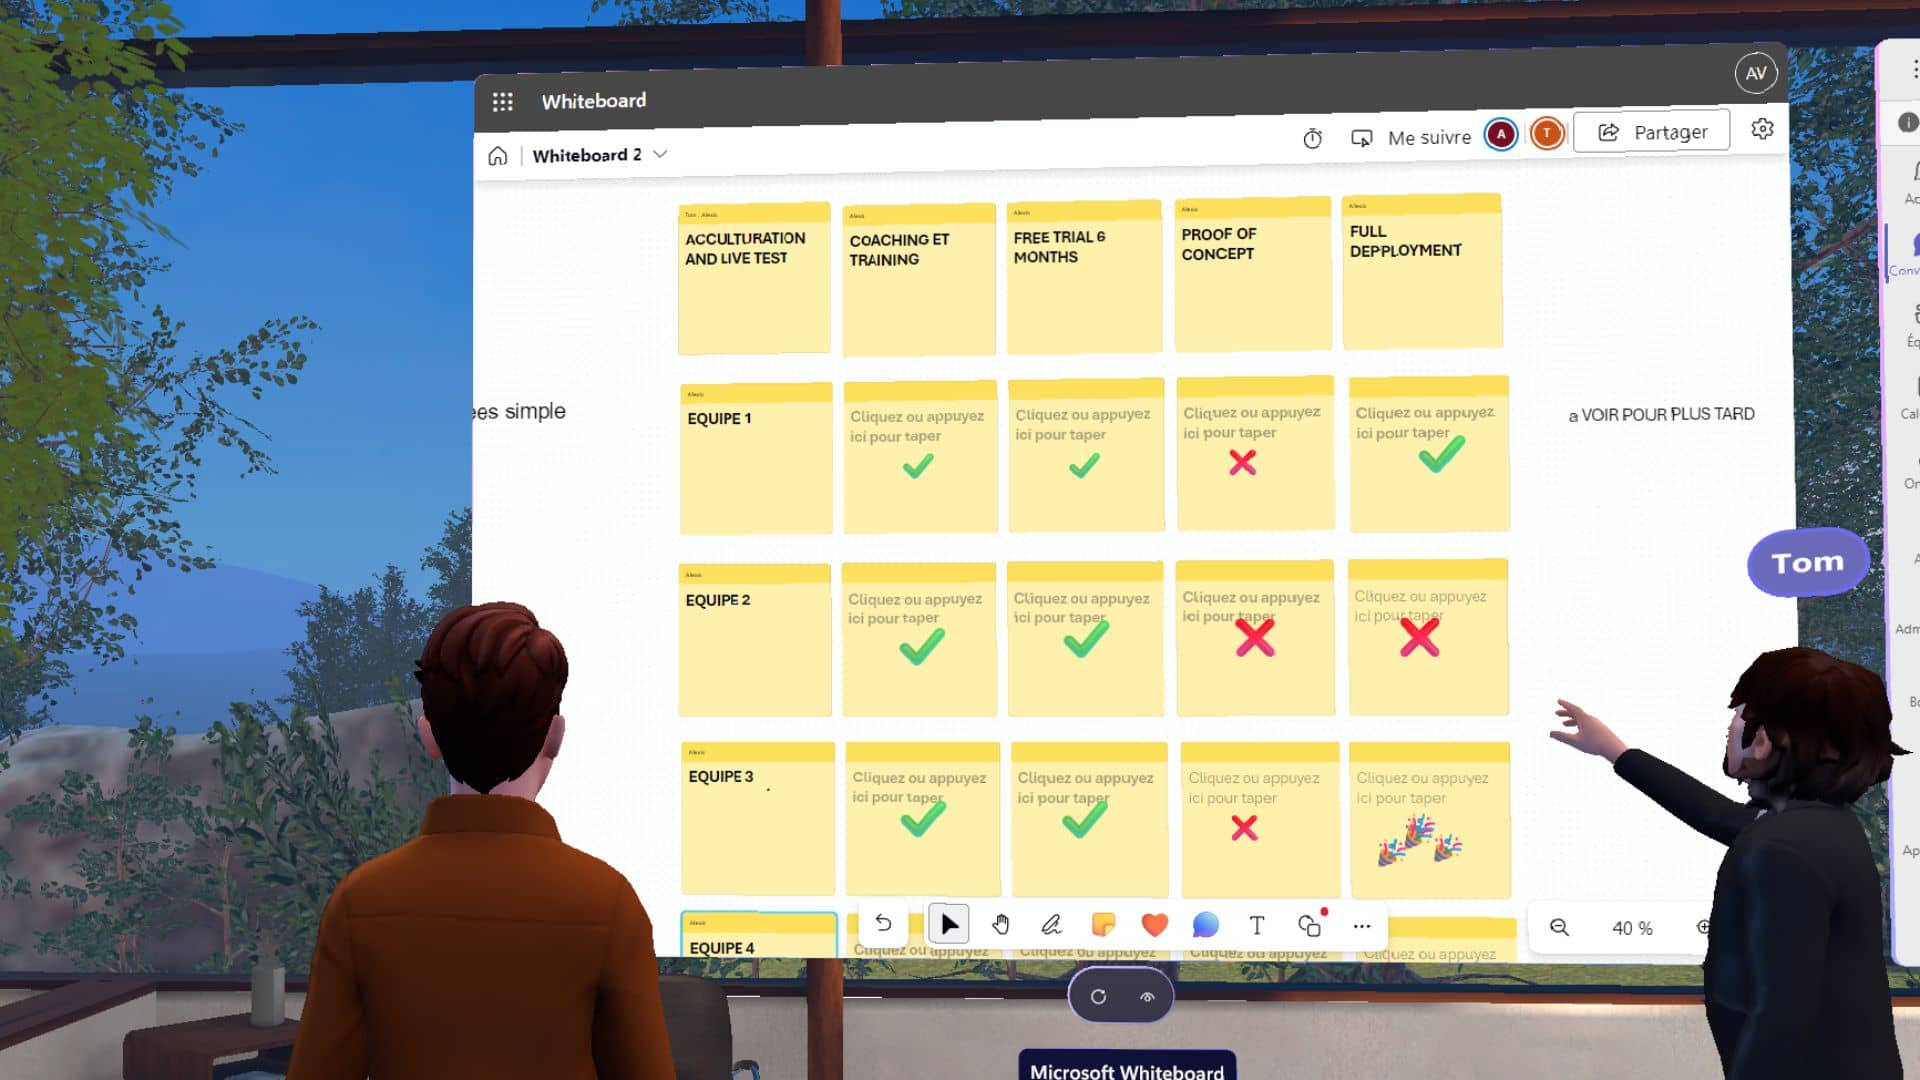1920x1080 pixels.
Task: Go to Whiteboard home icon
Action: click(497, 156)
